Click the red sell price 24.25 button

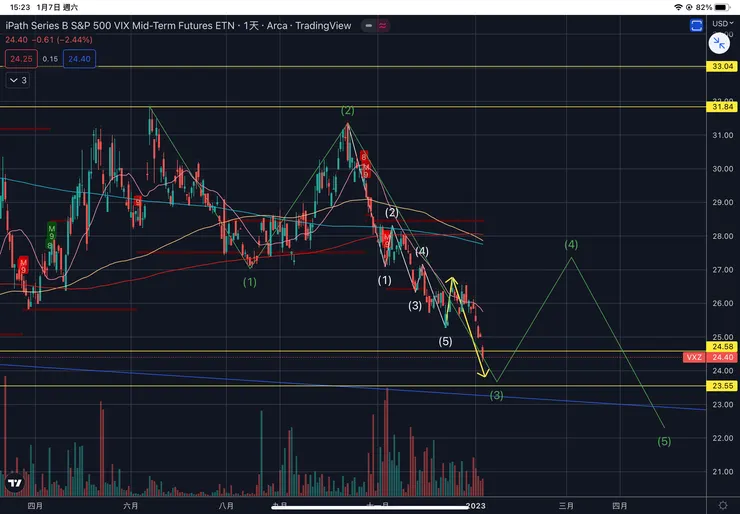pos(21,59)
